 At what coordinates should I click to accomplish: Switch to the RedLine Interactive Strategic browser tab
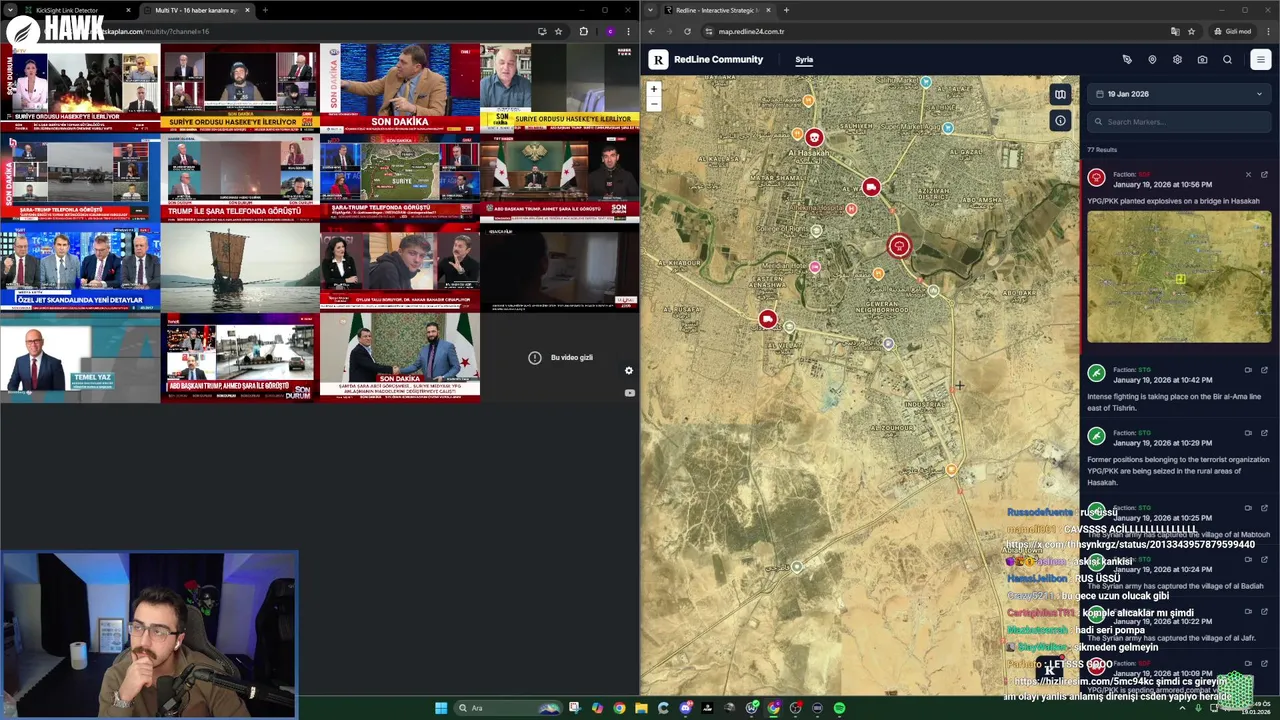(718, 10)
